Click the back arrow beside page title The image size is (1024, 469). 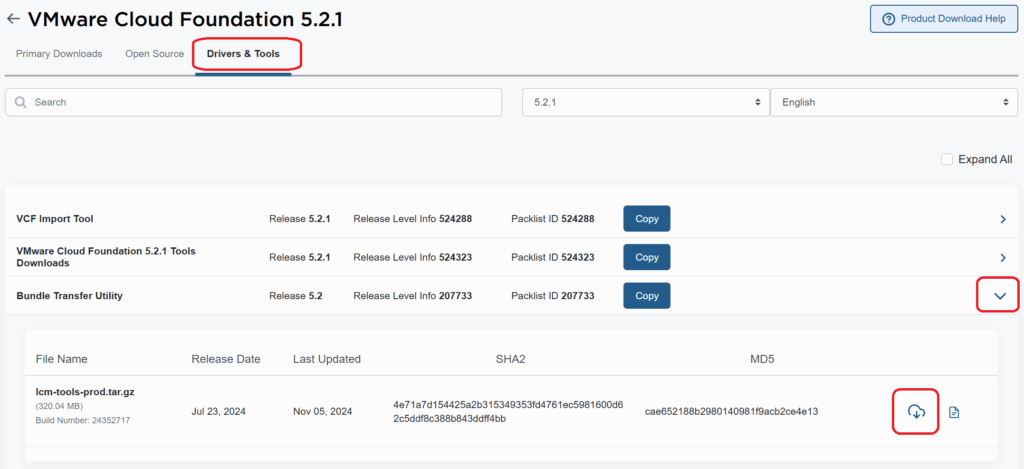13,19
